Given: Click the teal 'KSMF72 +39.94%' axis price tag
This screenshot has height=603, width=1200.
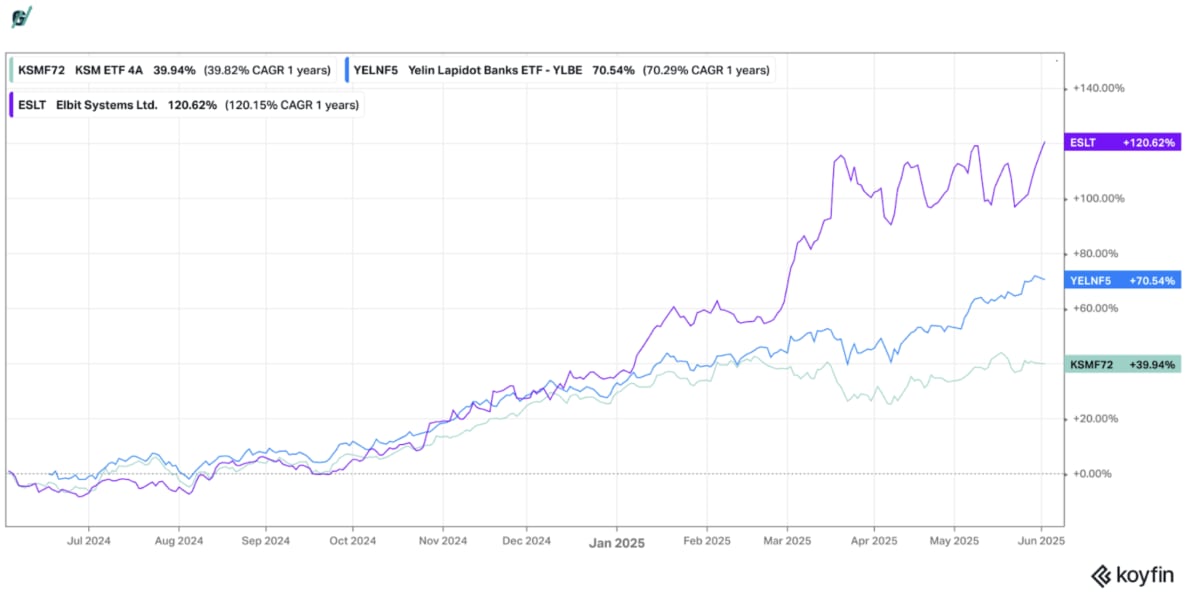Looking at the screenshot, I should pos(1123,364).
